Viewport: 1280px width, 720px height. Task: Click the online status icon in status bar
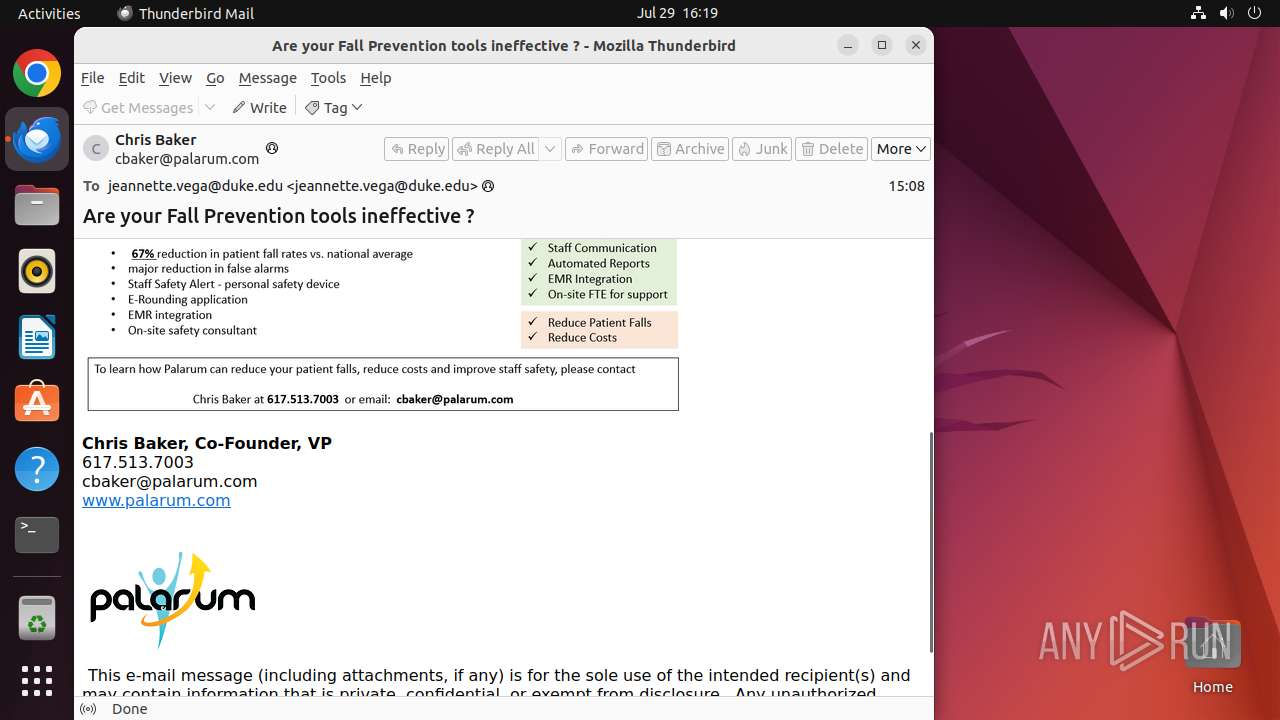(x=88, y=709)
